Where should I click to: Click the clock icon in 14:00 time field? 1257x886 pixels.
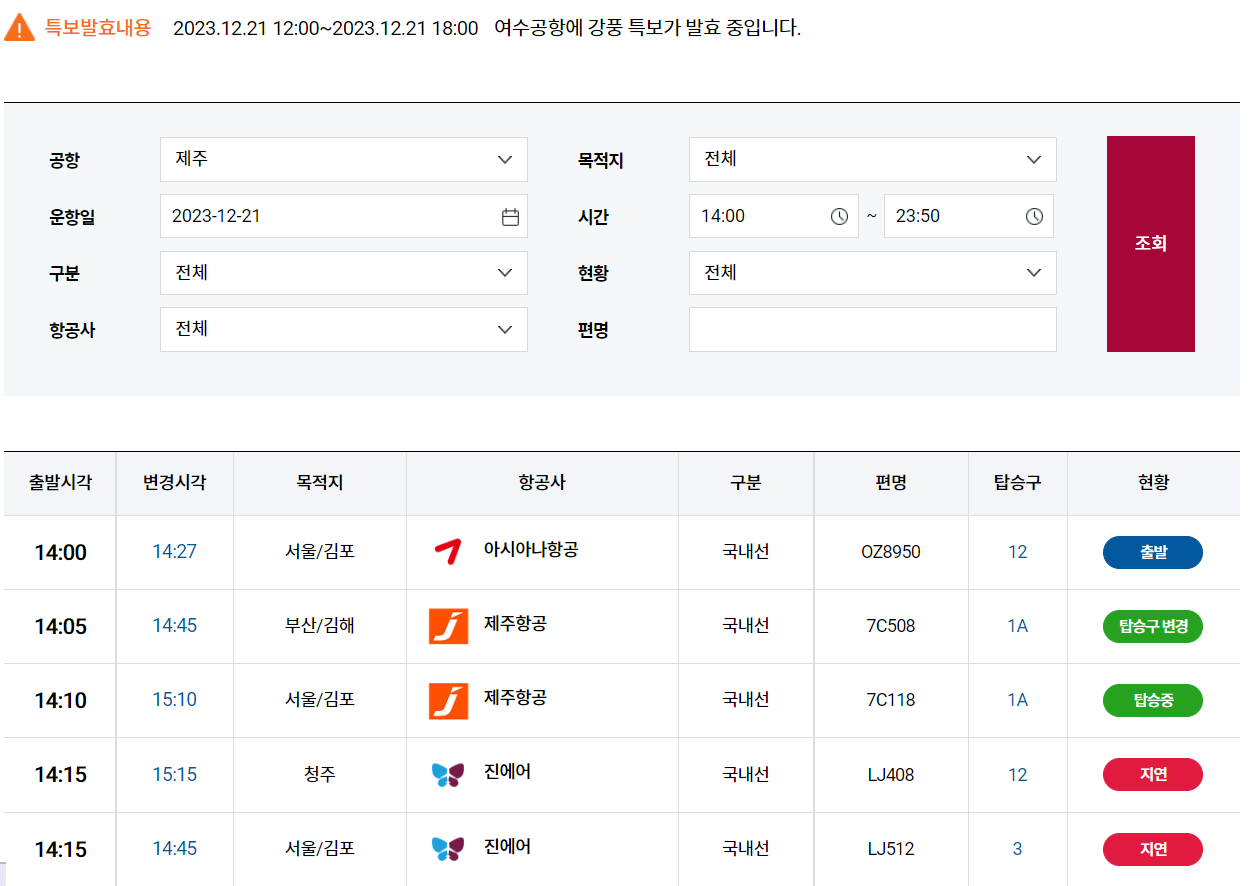click(x=839, y=216)
